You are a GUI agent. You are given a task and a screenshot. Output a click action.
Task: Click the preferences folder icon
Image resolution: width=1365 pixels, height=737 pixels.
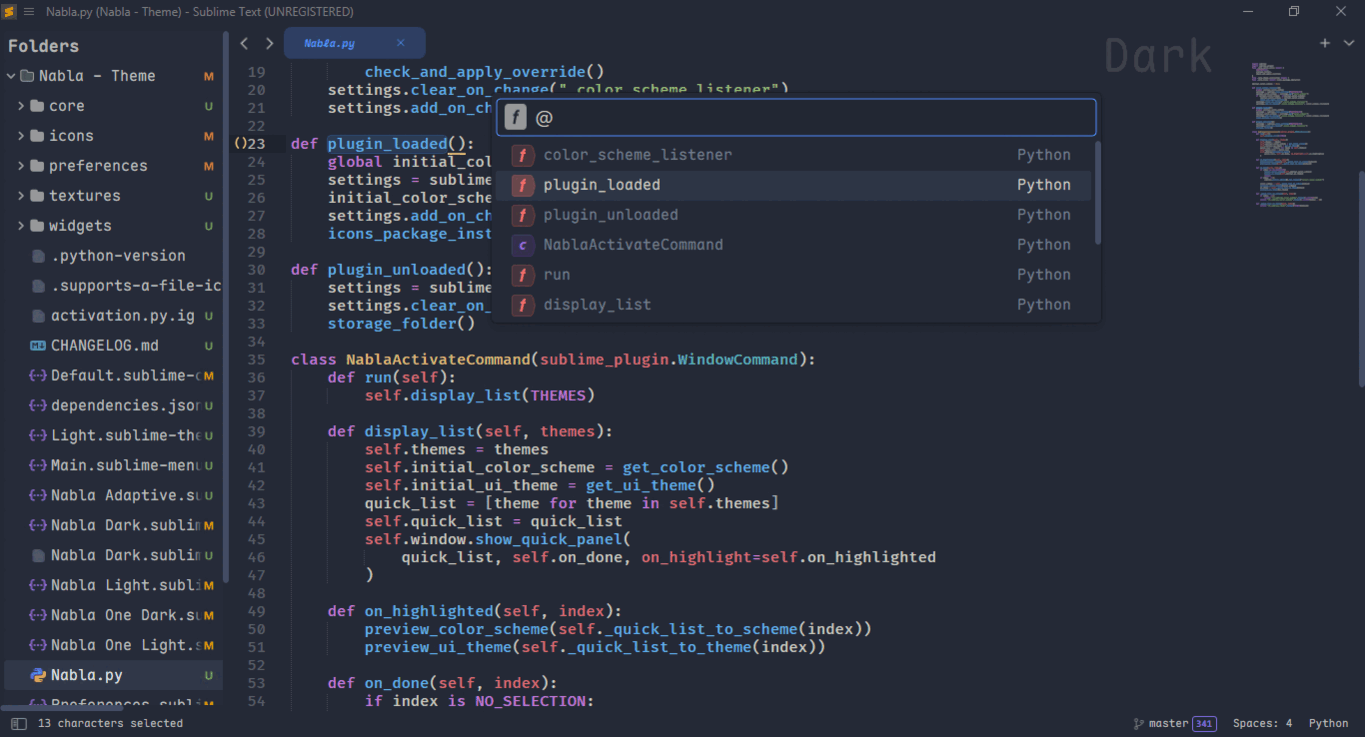(37, 166)
